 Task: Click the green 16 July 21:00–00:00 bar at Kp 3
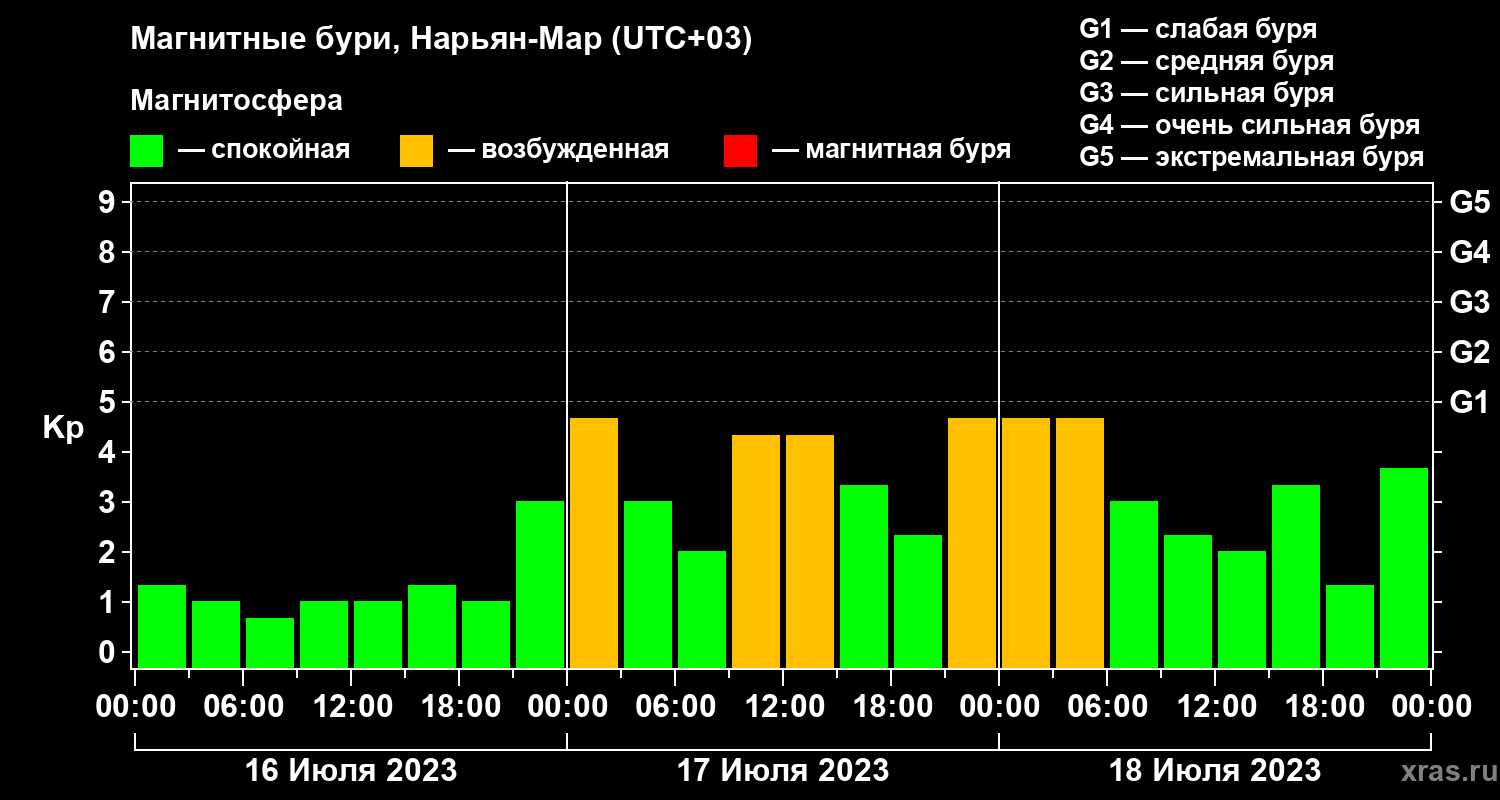point(540,584)
